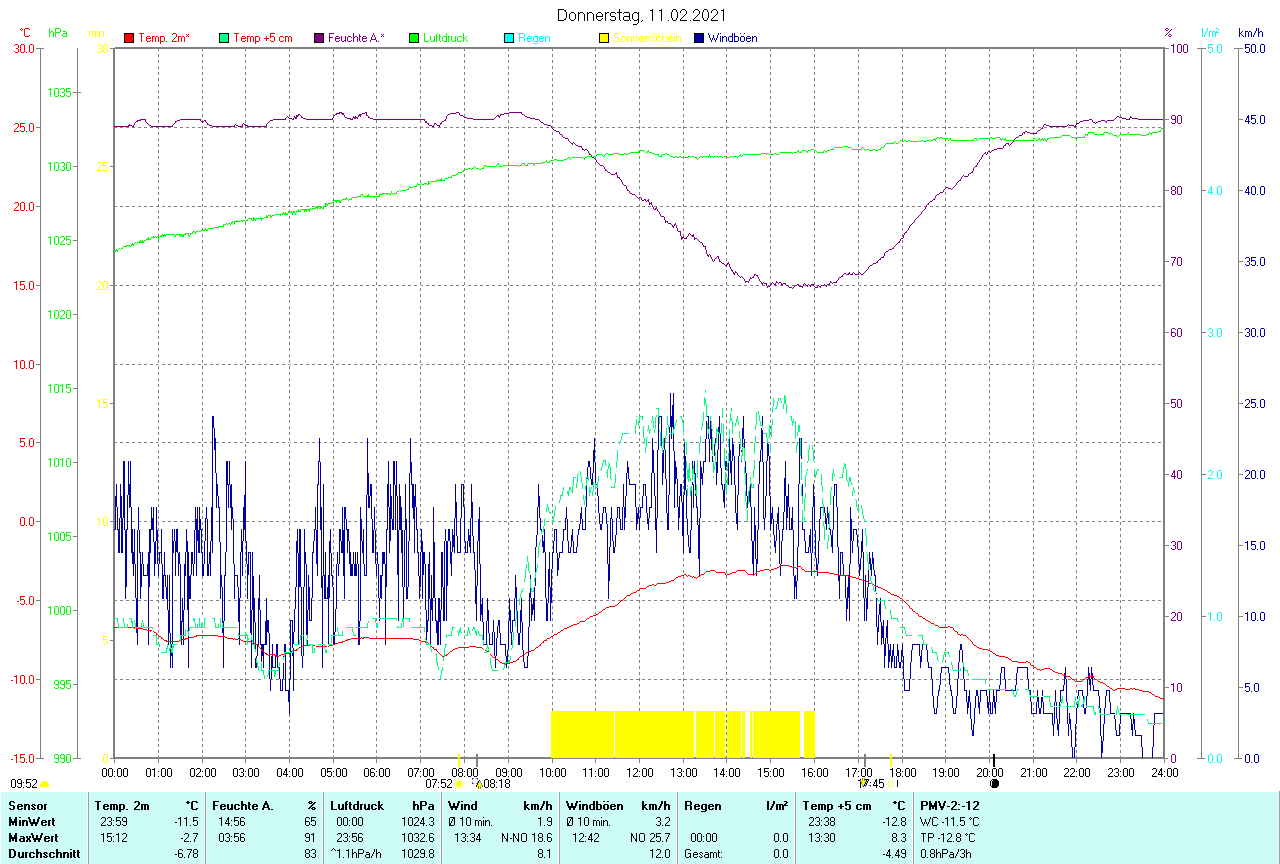Click the NO 25.7 maximum gust value
This screenshot has height=864, width=1280.
coord(651,837)
